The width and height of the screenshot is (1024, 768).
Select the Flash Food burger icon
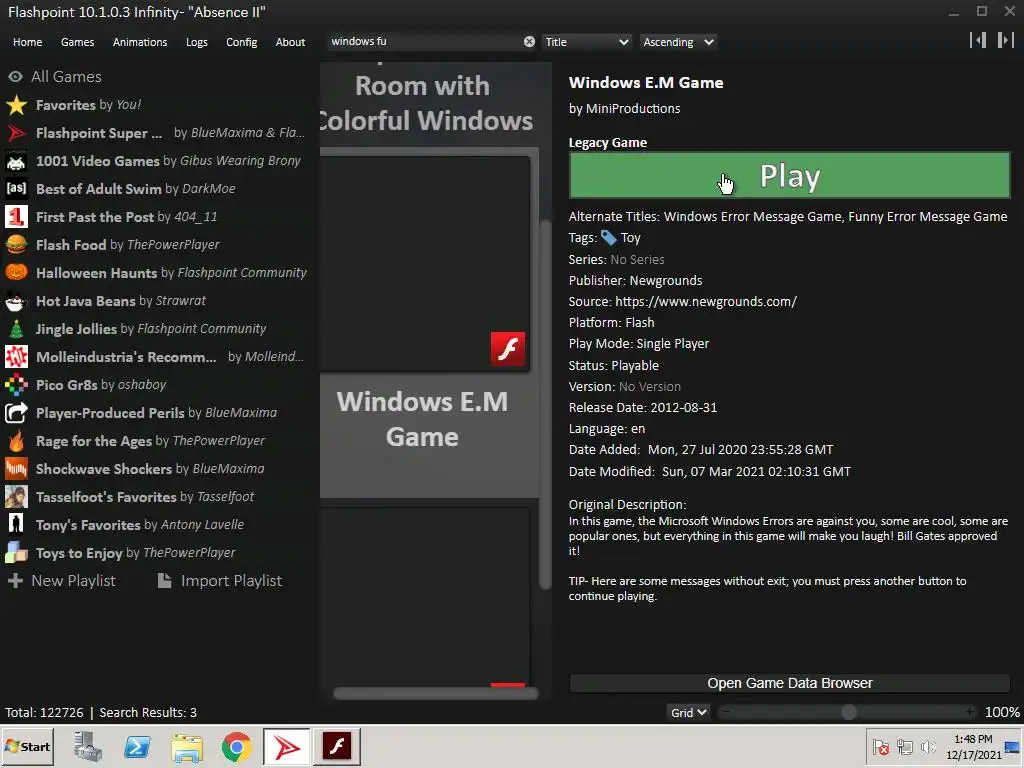click(16, 245)
